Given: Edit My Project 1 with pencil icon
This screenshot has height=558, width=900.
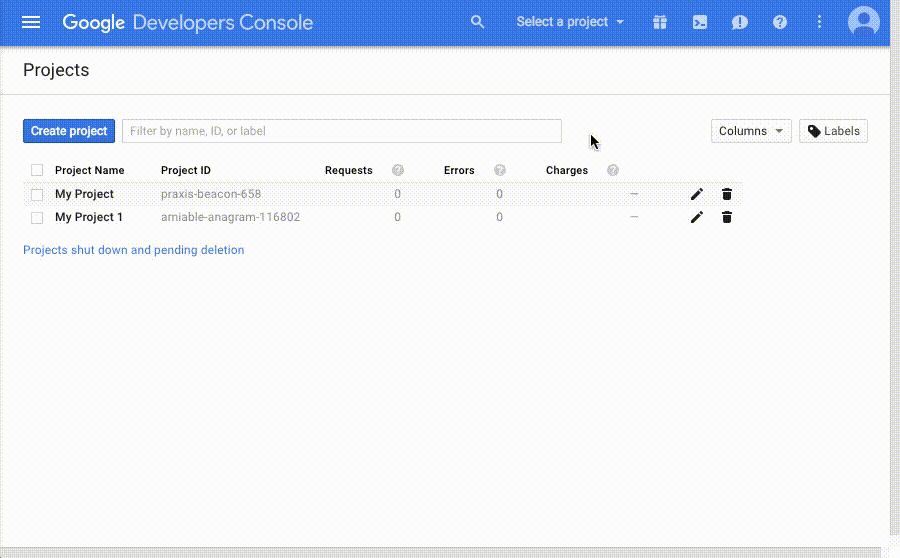Looking at the screenshot, I should pyautogui.click(x=697, y=217).
